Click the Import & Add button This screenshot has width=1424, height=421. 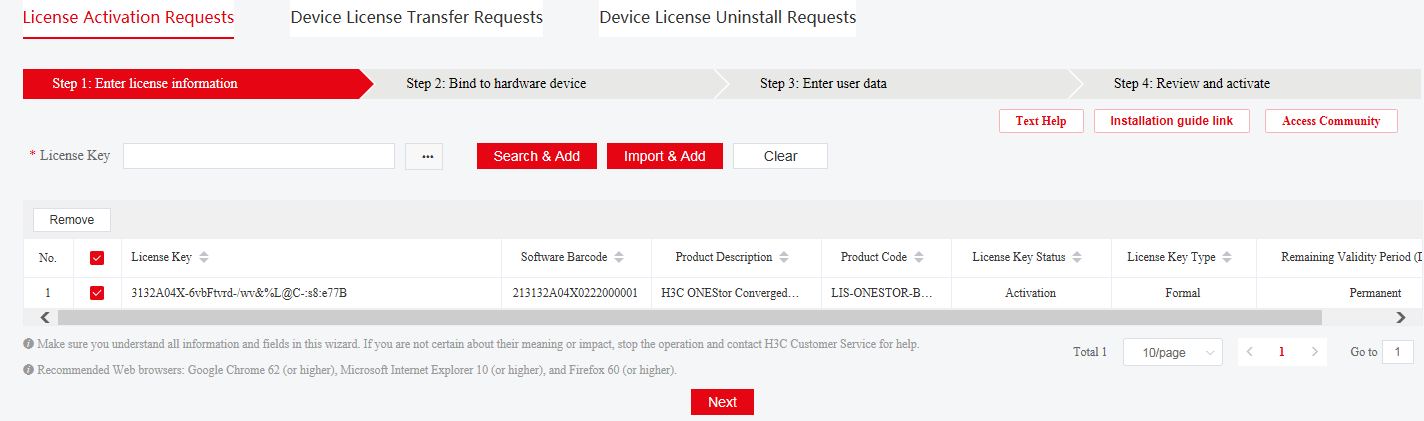(x=665, y=156)
